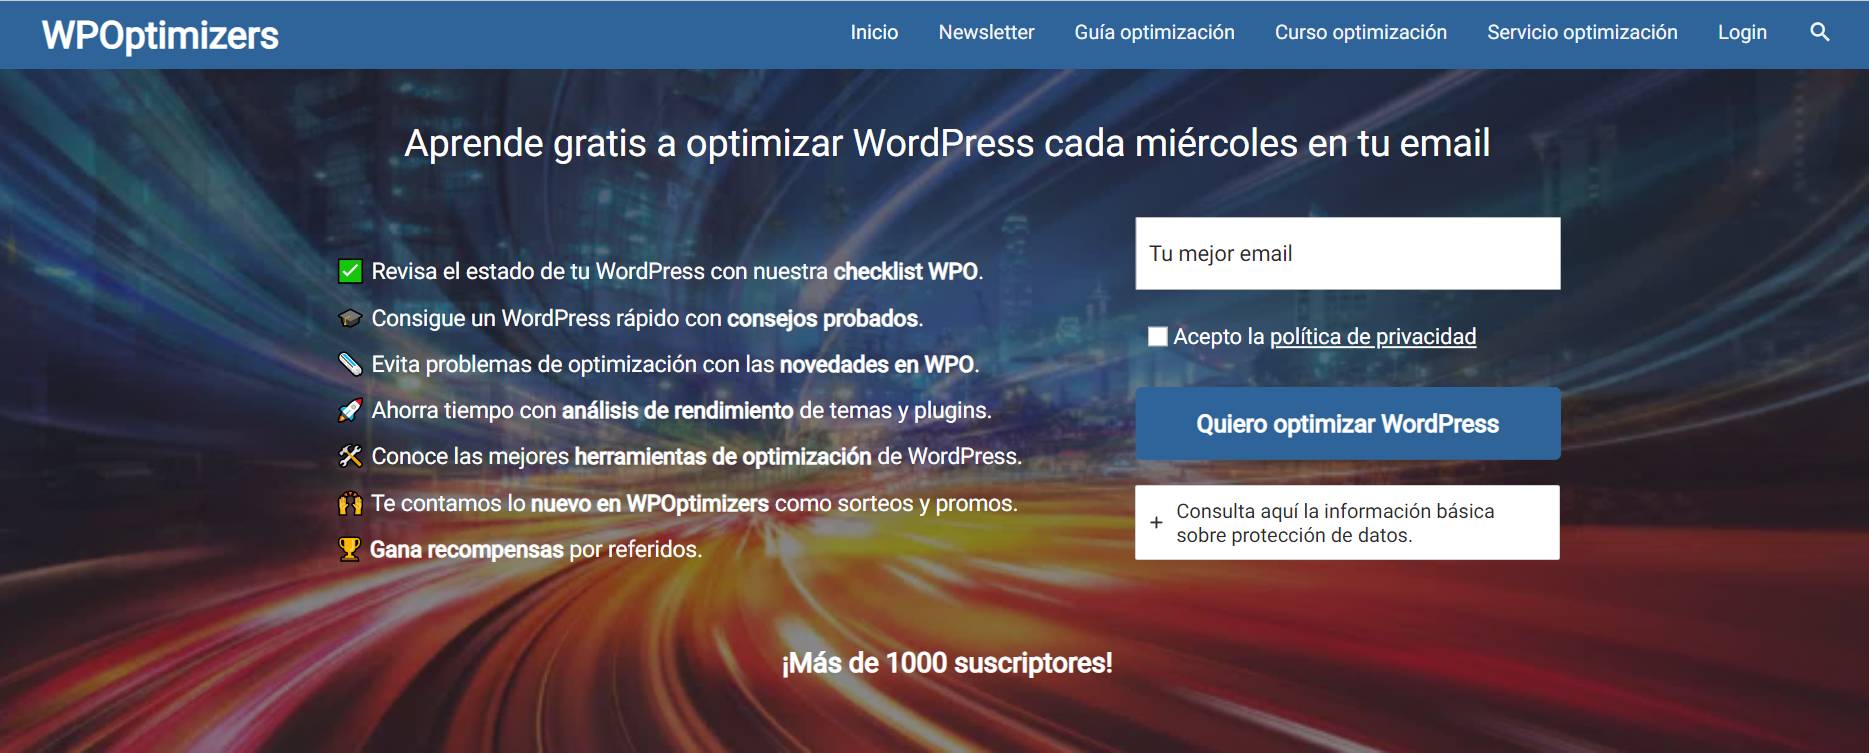The width and height of the screenshot is (1869, 753).
Task: Open the Newsletter menu item
Action: [x=986, y=32]
